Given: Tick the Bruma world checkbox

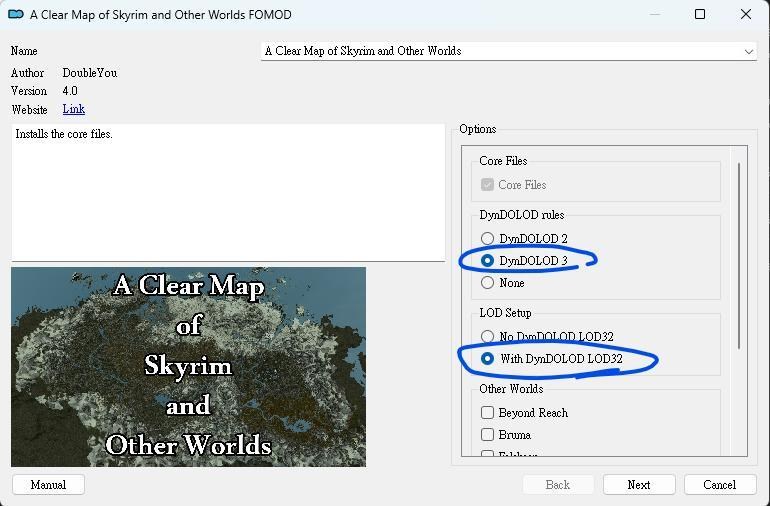Looking at the screenshot, I should click(x=487, y=435).
